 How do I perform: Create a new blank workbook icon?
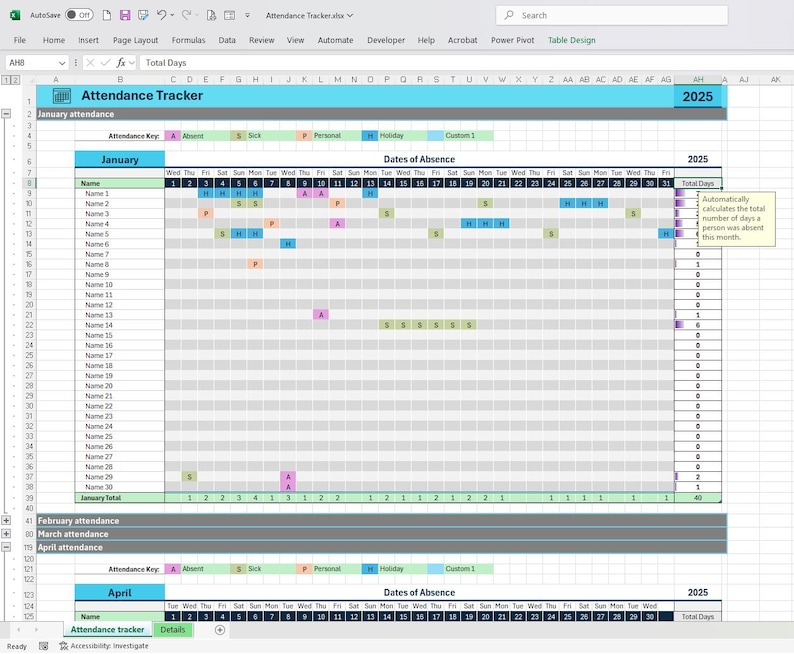tap(107, 15)
